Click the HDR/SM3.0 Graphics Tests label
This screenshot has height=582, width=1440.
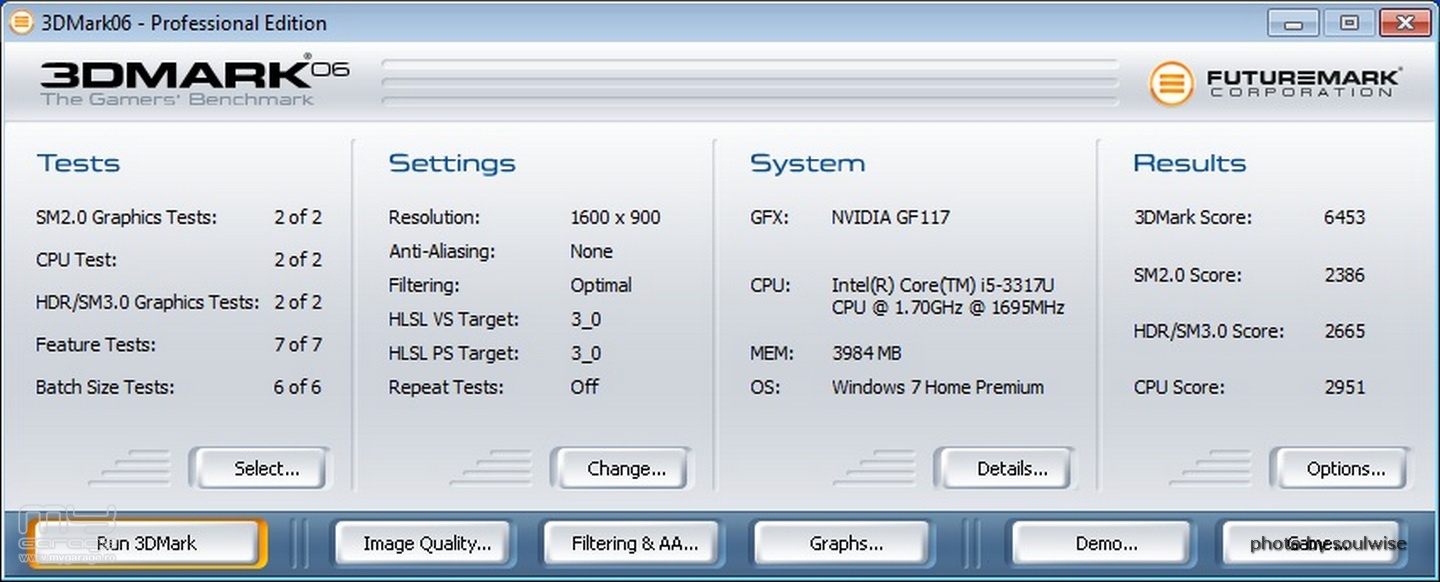(147, 302)
